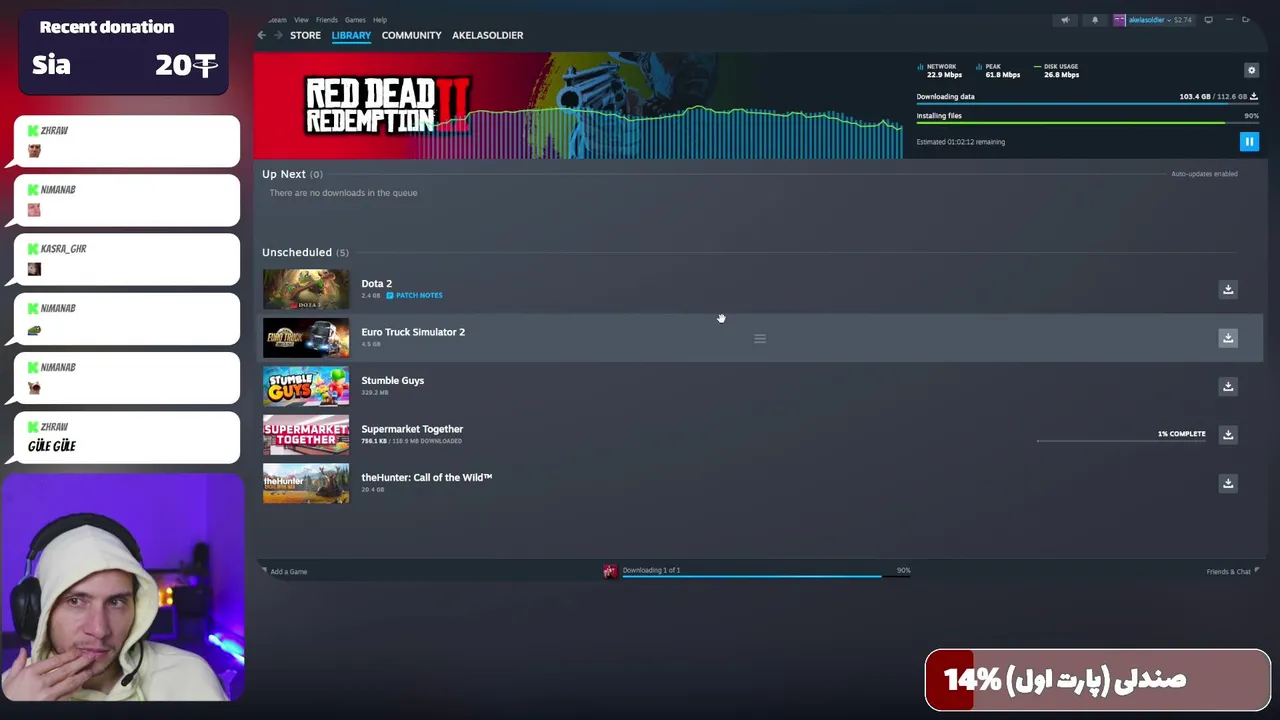Viewport: 1280px width, 720px height.
Task: Click the game icon in bottom download status
Action: coord(610,571)
